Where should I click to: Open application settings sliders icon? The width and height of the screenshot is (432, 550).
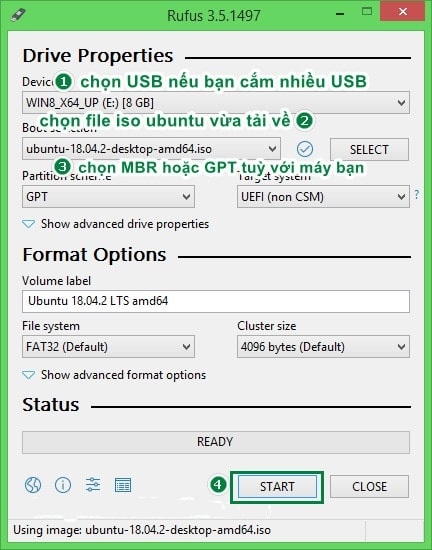[x=93, y=485]
